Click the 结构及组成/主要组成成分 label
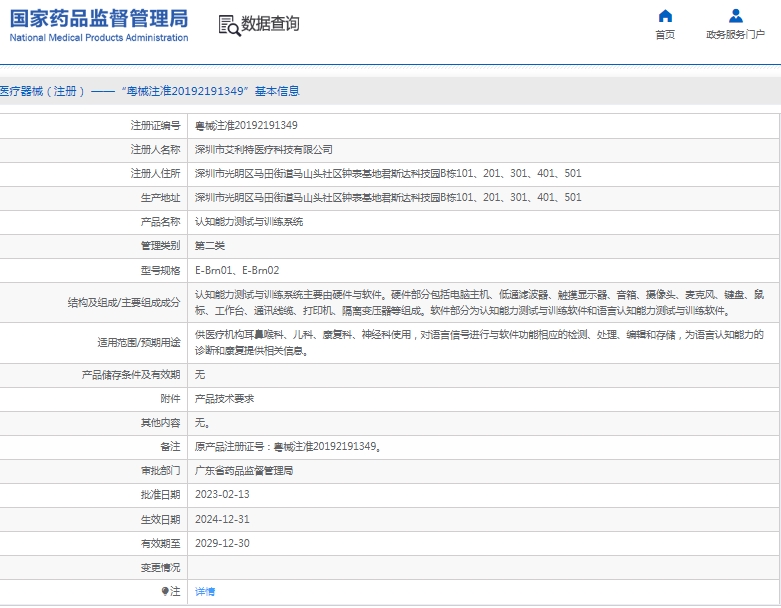Image resolution: width=781 pixels, height=608 pixels. click(x=124, y=302)
